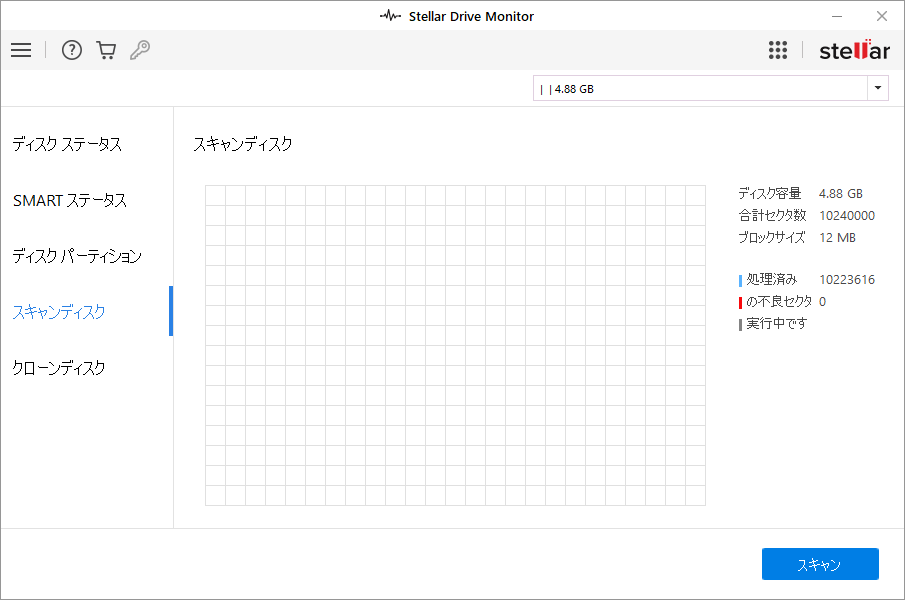Click the top-left block in scan grid
This screenshot has width=905, height=600.
(x=215, y=195)
